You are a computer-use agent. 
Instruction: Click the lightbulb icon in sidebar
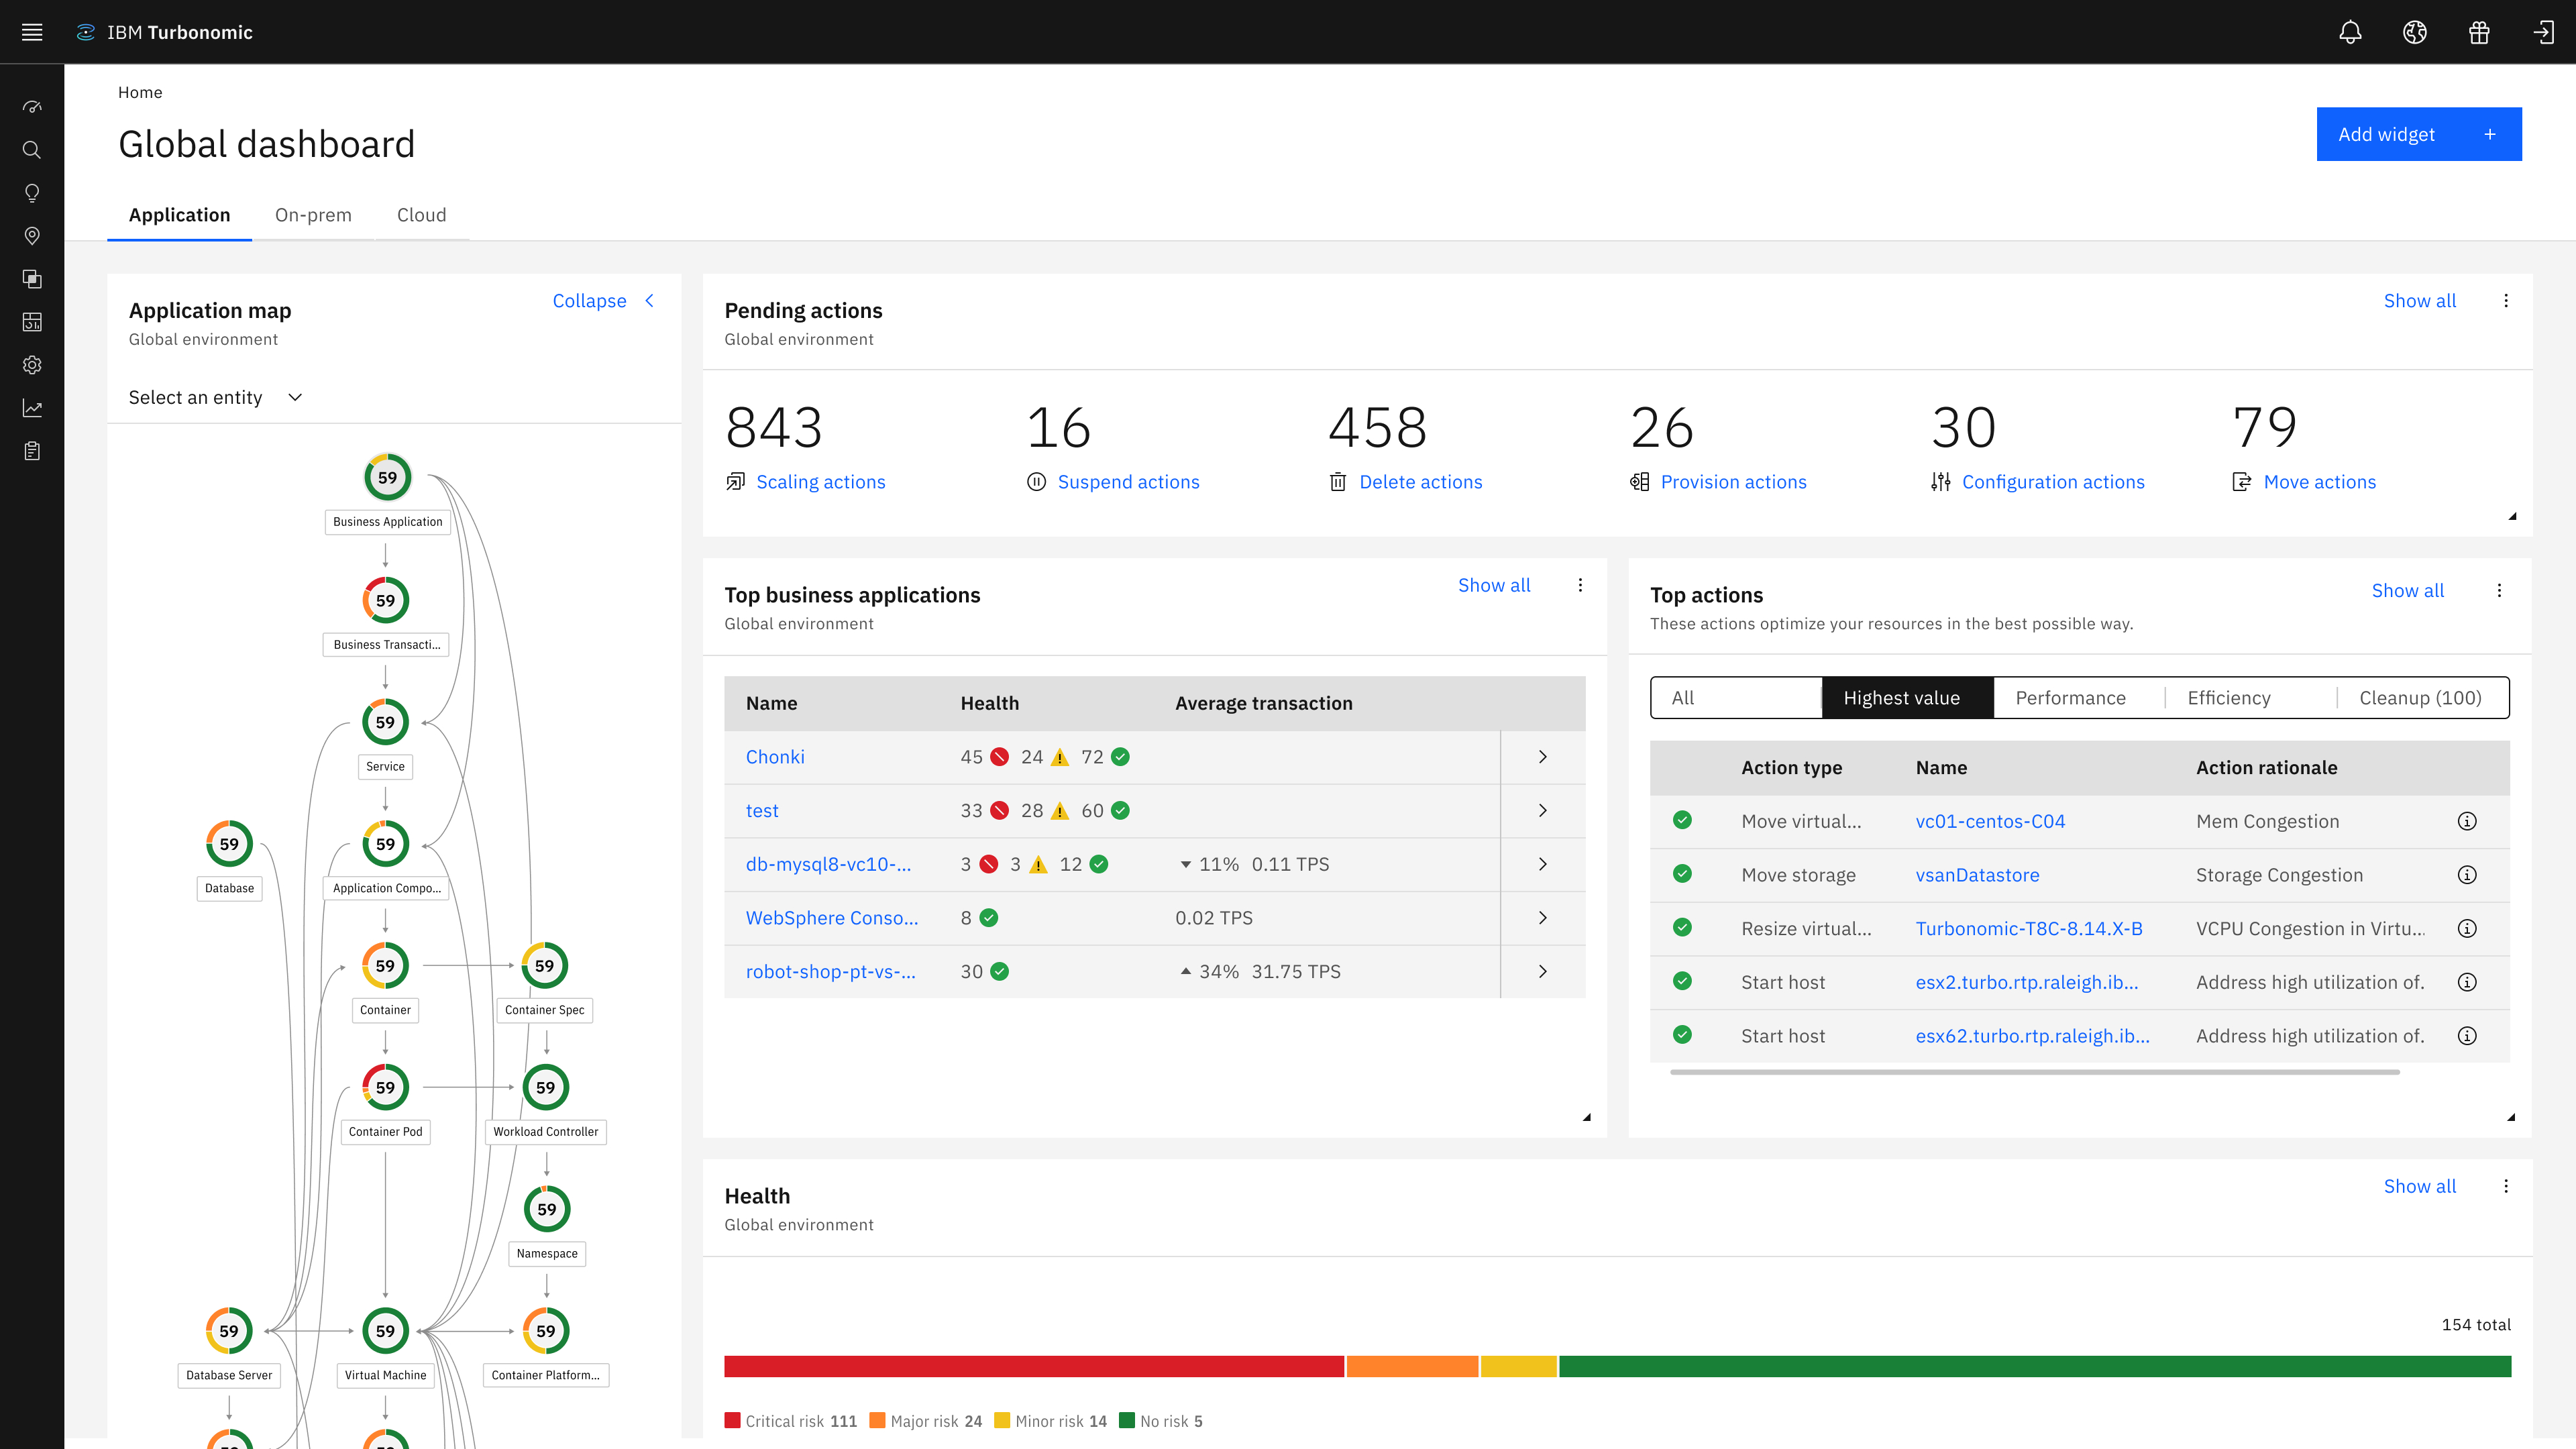(32, 193)
